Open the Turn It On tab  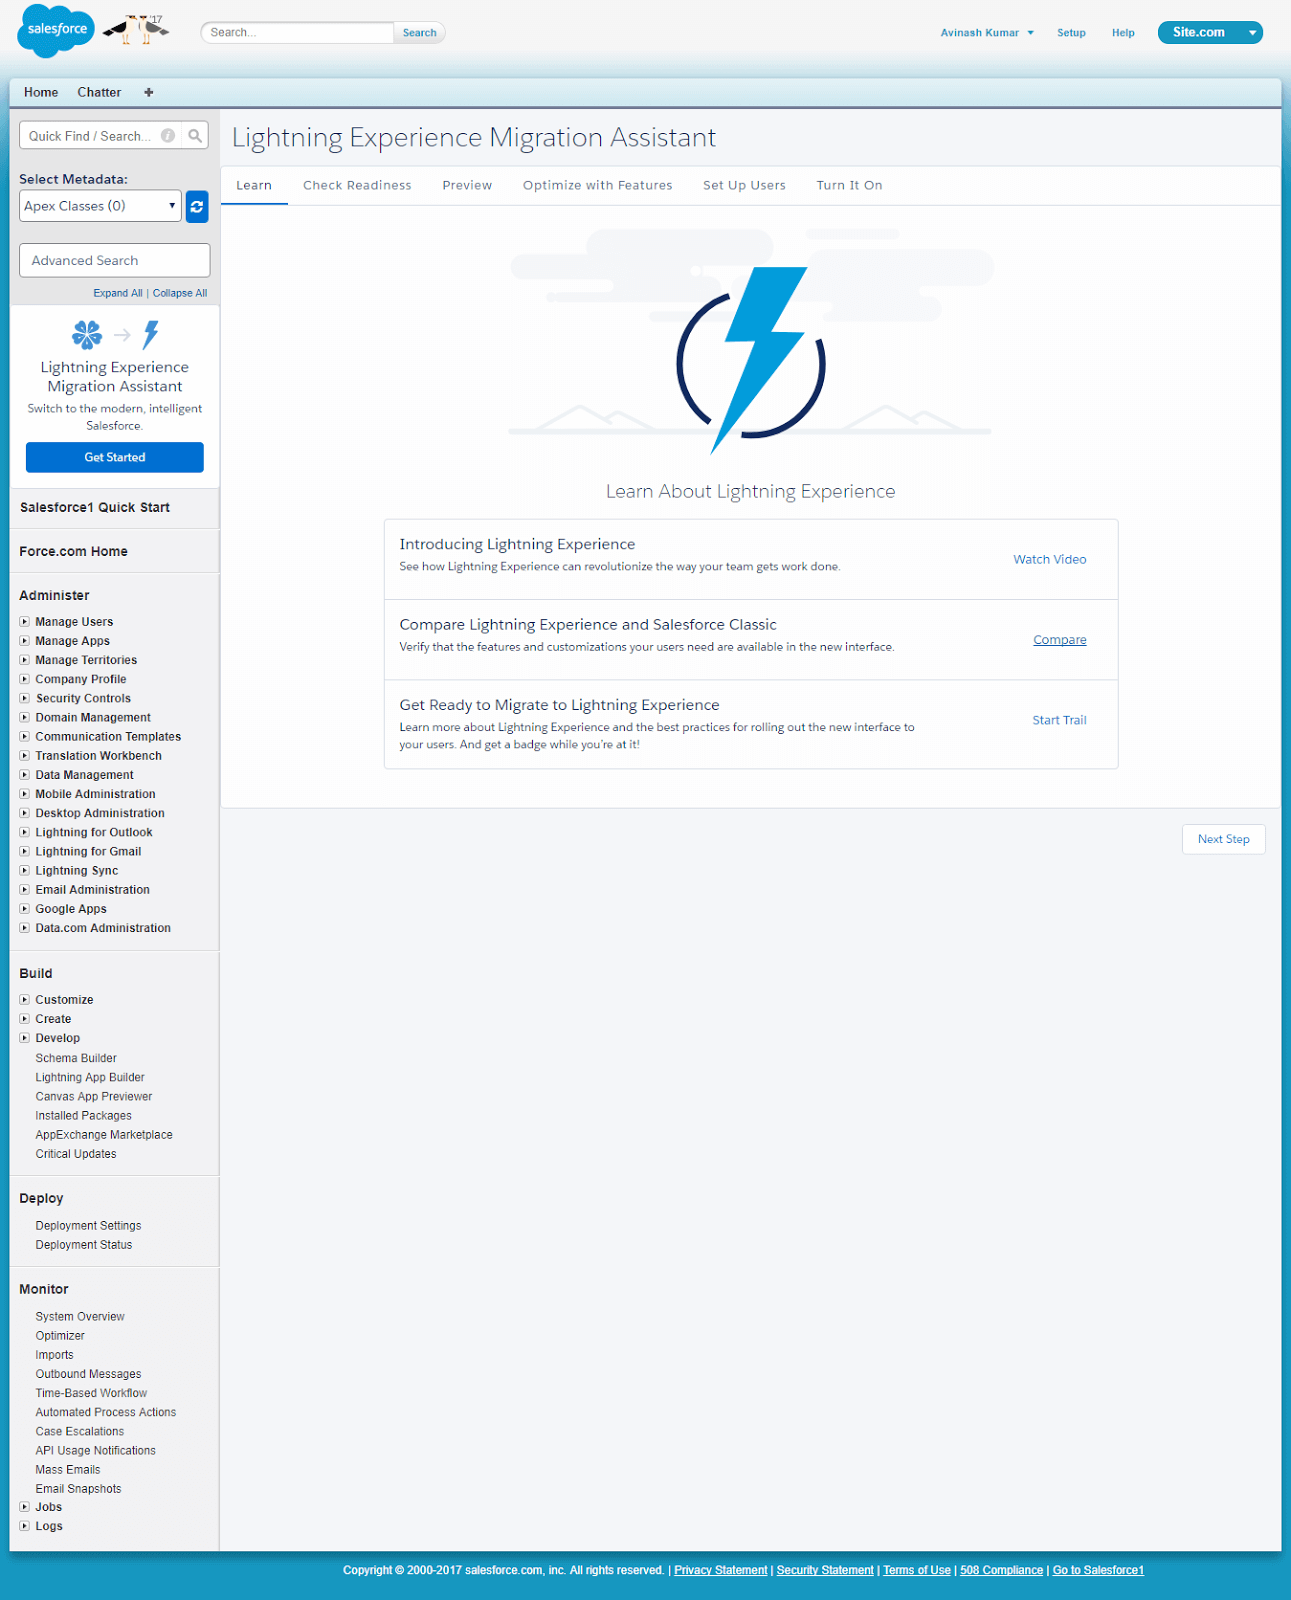click(849, 185)
